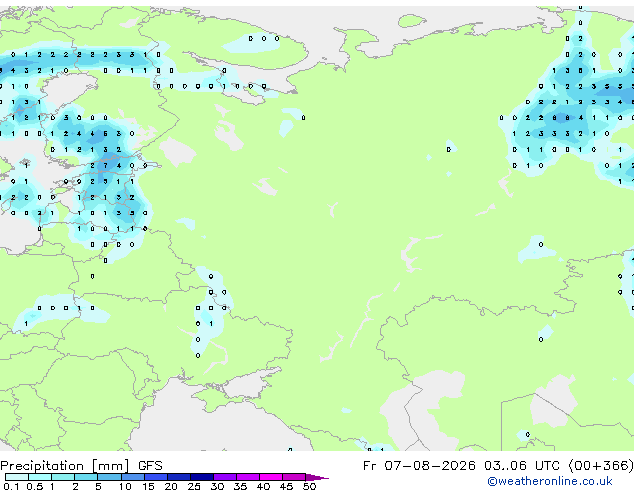634x490 pixels.
Task: Select the magenta swatch between 40 and 45
Action: [x=271, y=477]
